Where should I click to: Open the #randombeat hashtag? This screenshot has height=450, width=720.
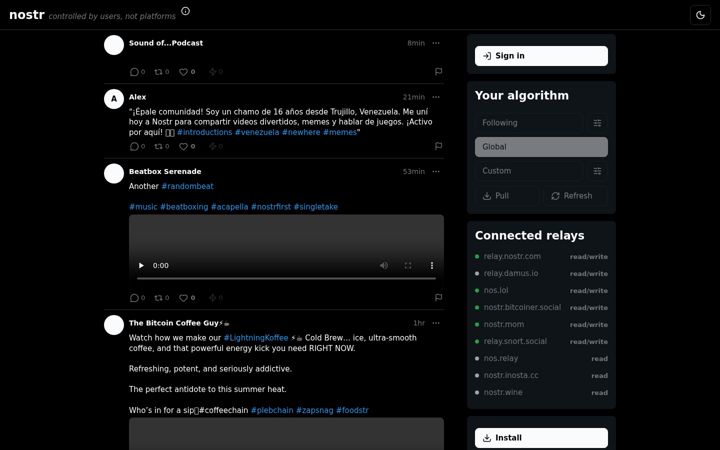(187, 186)
